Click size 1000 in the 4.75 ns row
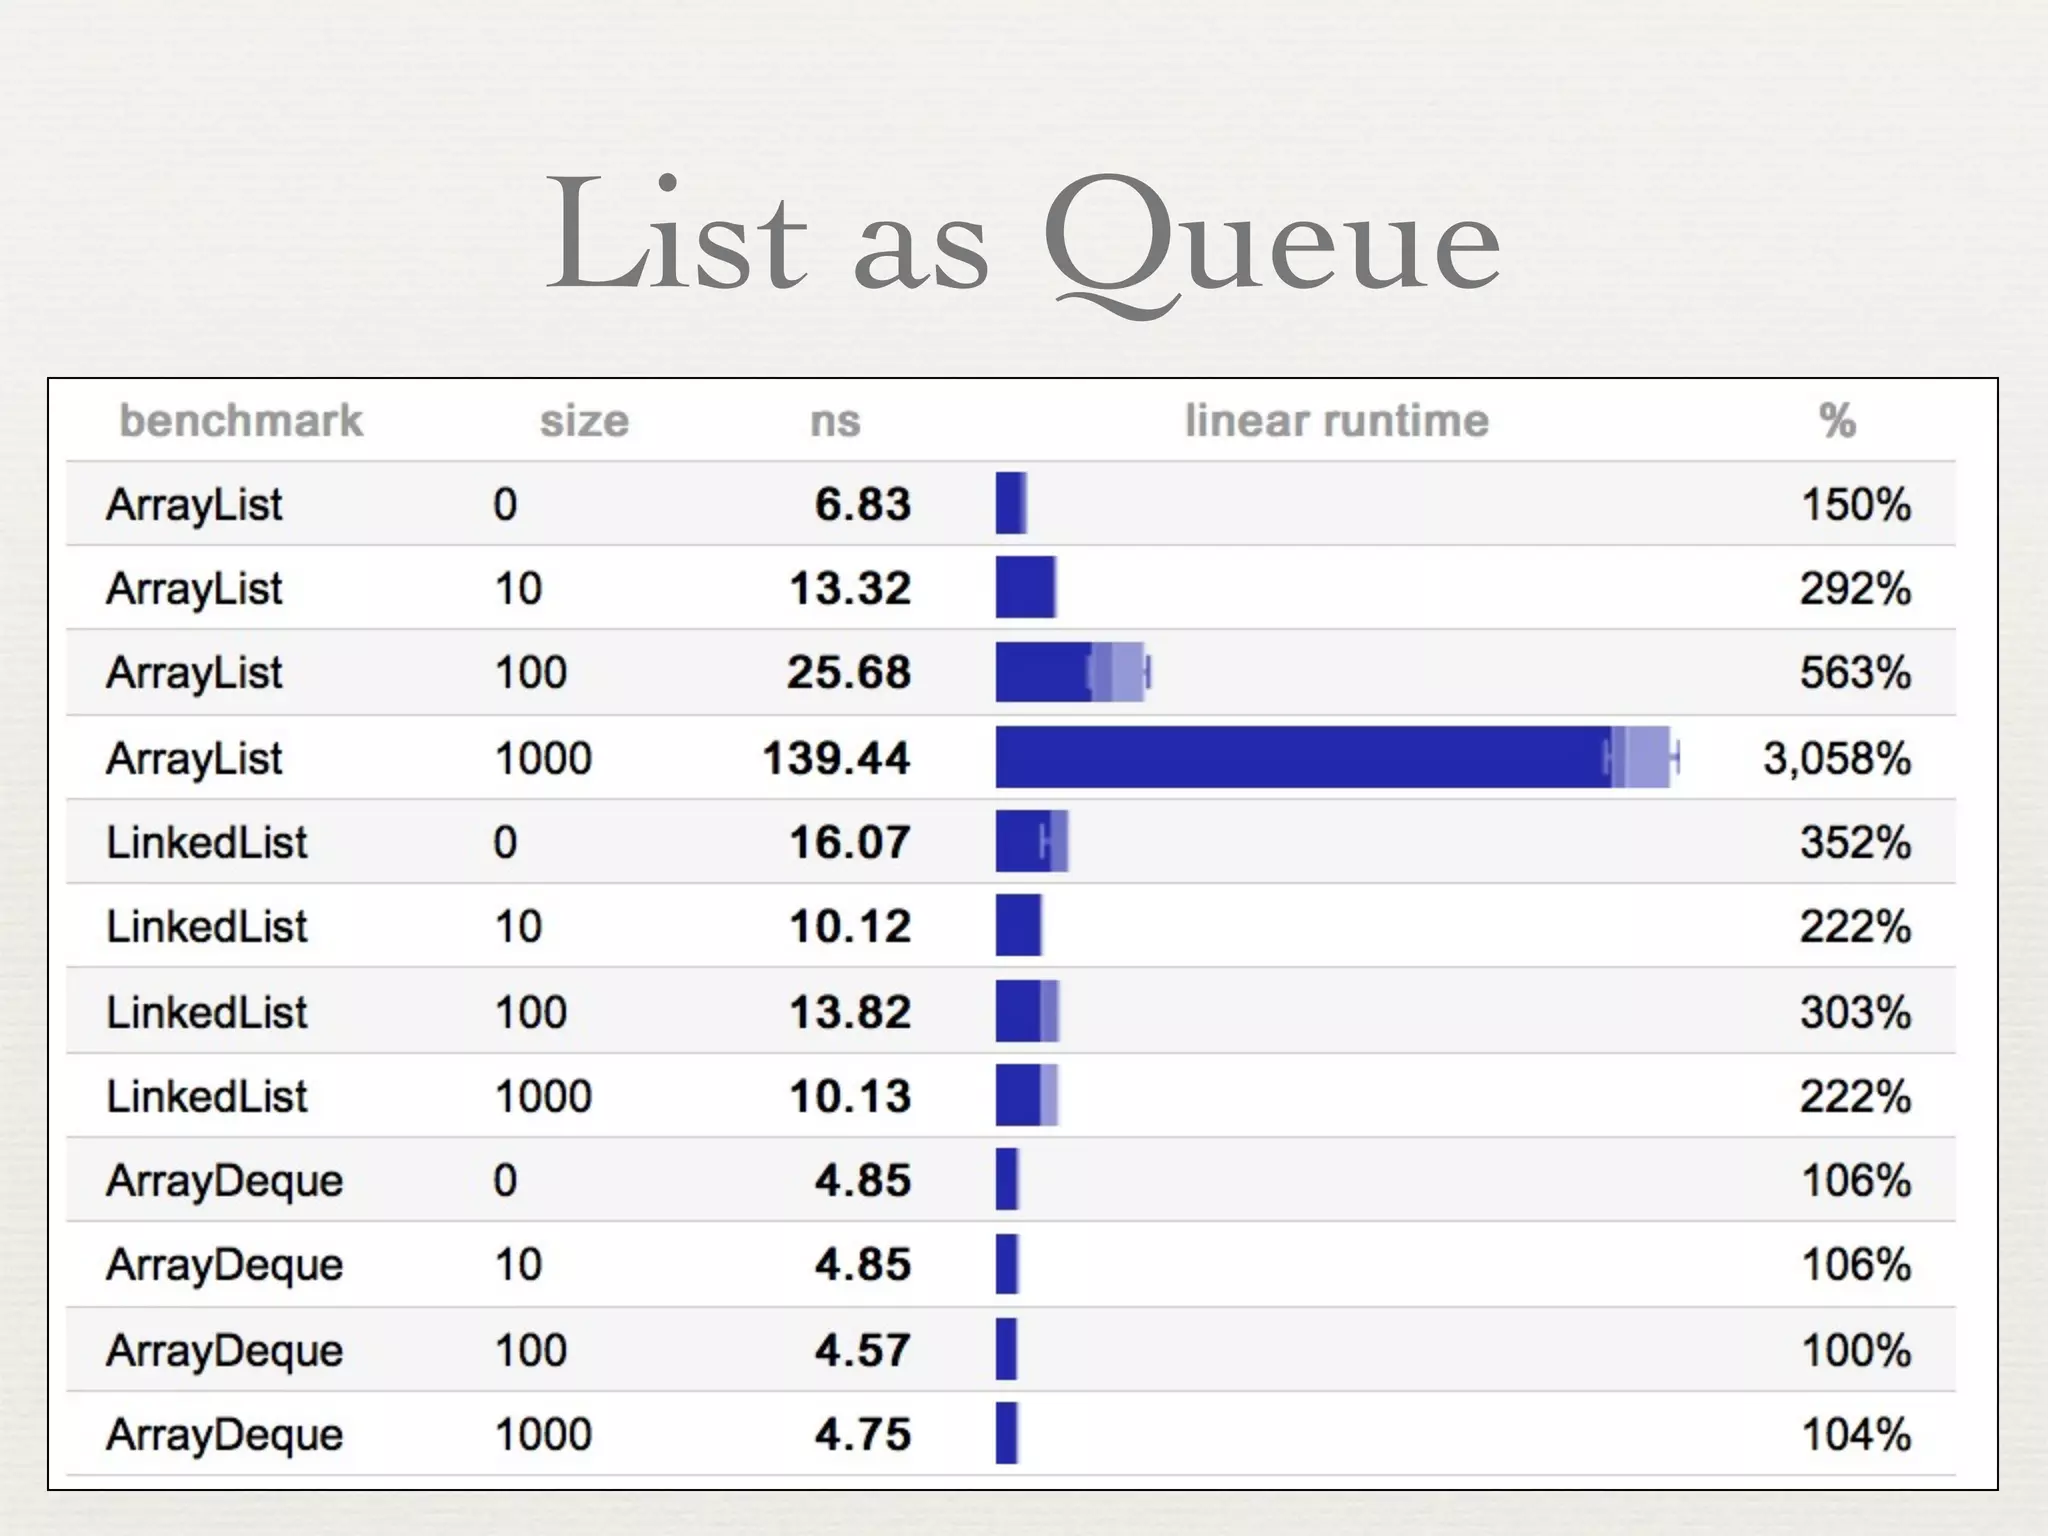This screenshot has width=2048, height=1536. [543, 1434]
